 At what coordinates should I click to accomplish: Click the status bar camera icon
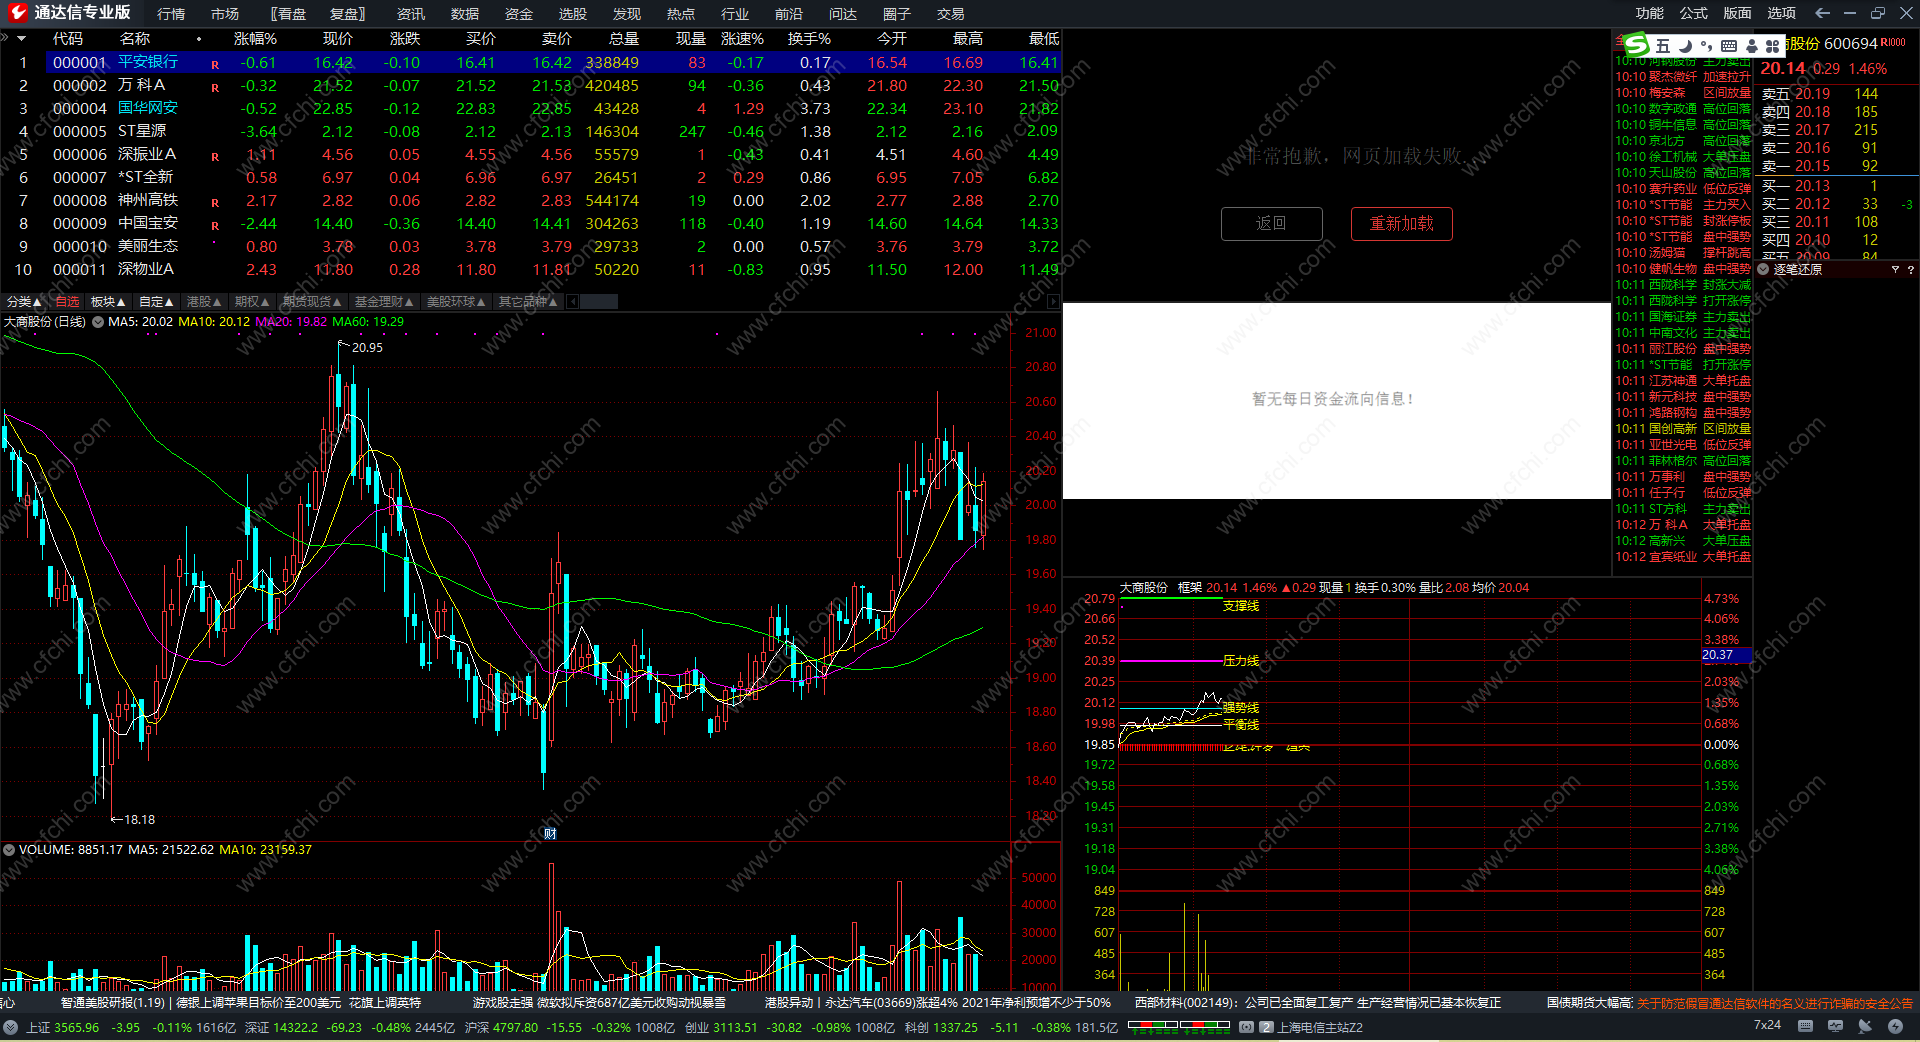click(1246, 1027)
